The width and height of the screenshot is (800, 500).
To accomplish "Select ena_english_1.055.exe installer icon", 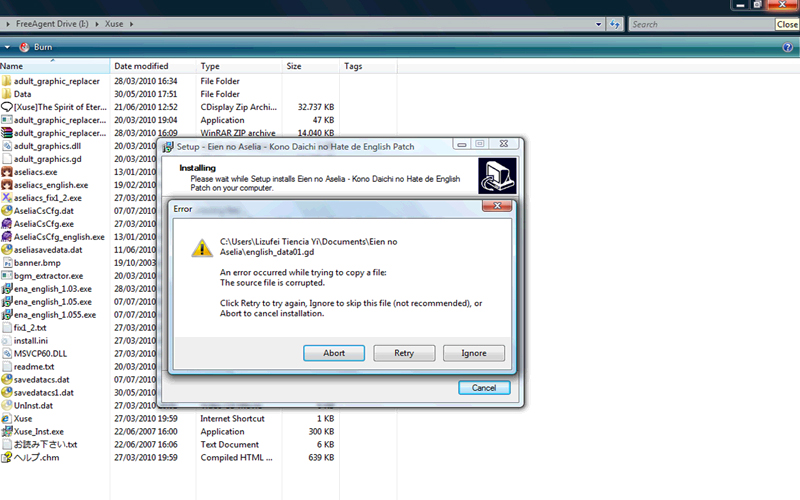I will pyautogui.click(x=7, y=315).
